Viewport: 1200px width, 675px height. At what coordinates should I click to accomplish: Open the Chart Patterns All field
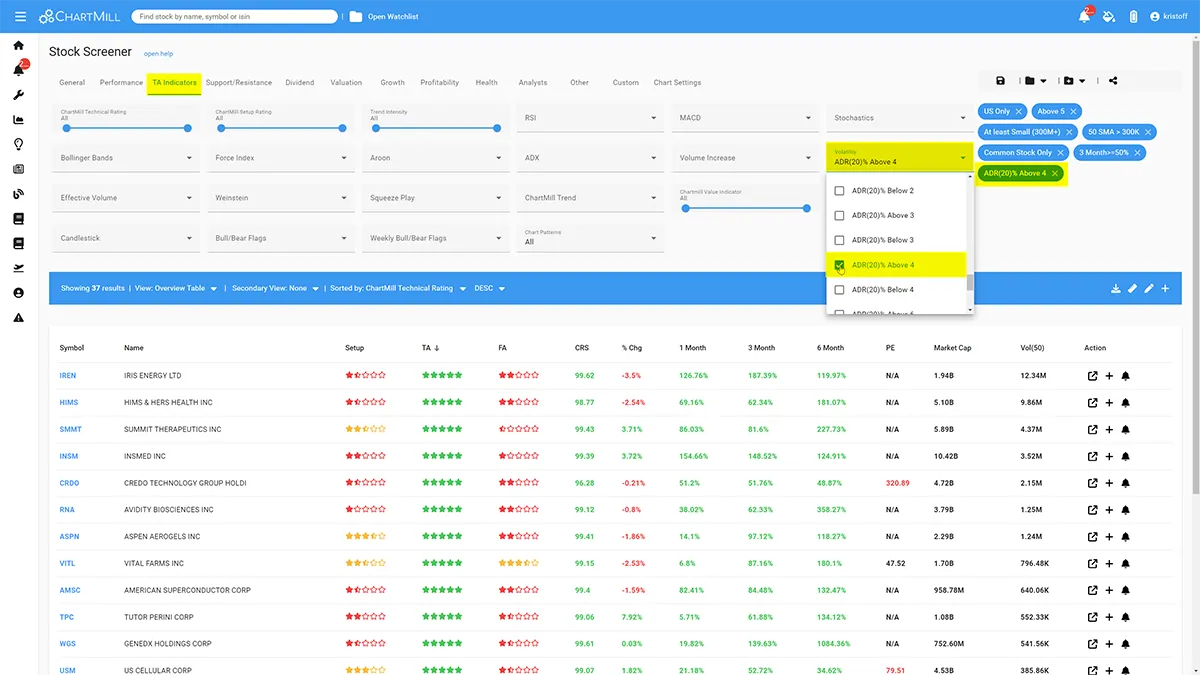[590, 238]
